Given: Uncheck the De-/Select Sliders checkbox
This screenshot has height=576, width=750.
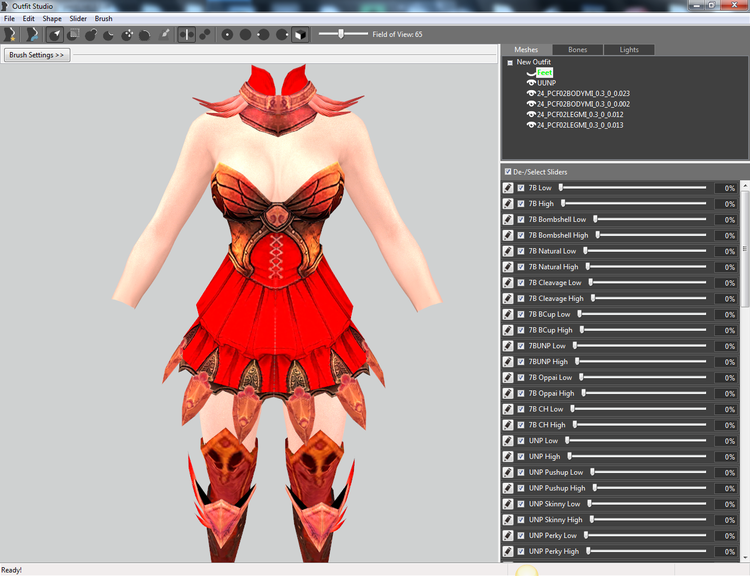Looking at the screenshot, I should tap(508, 171).
